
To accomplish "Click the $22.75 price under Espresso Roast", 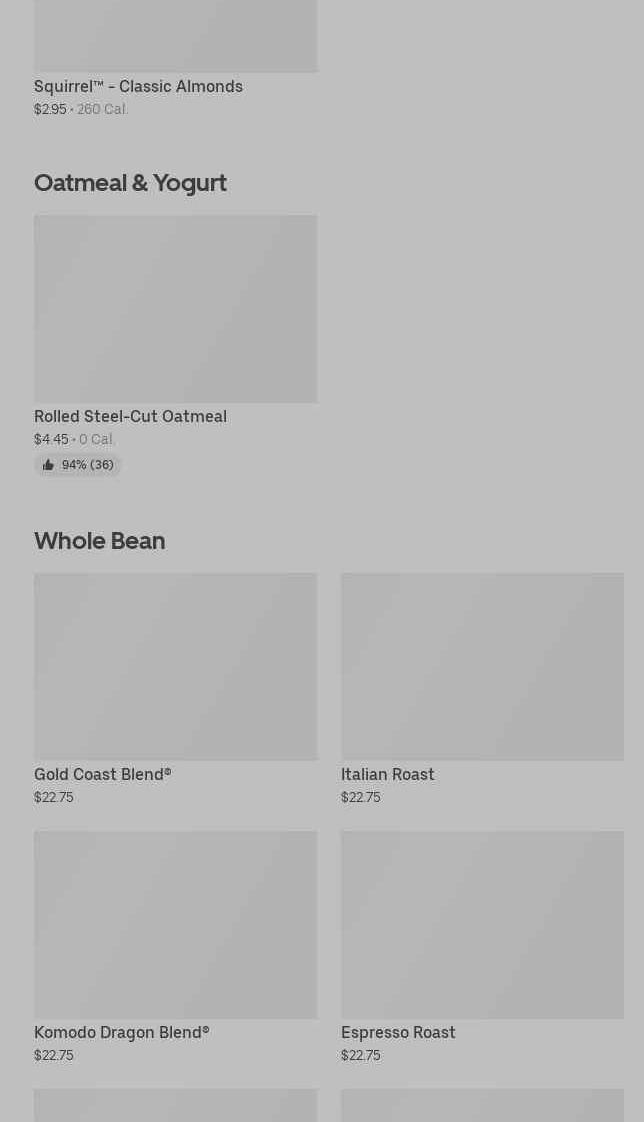I will point(360,1055).
